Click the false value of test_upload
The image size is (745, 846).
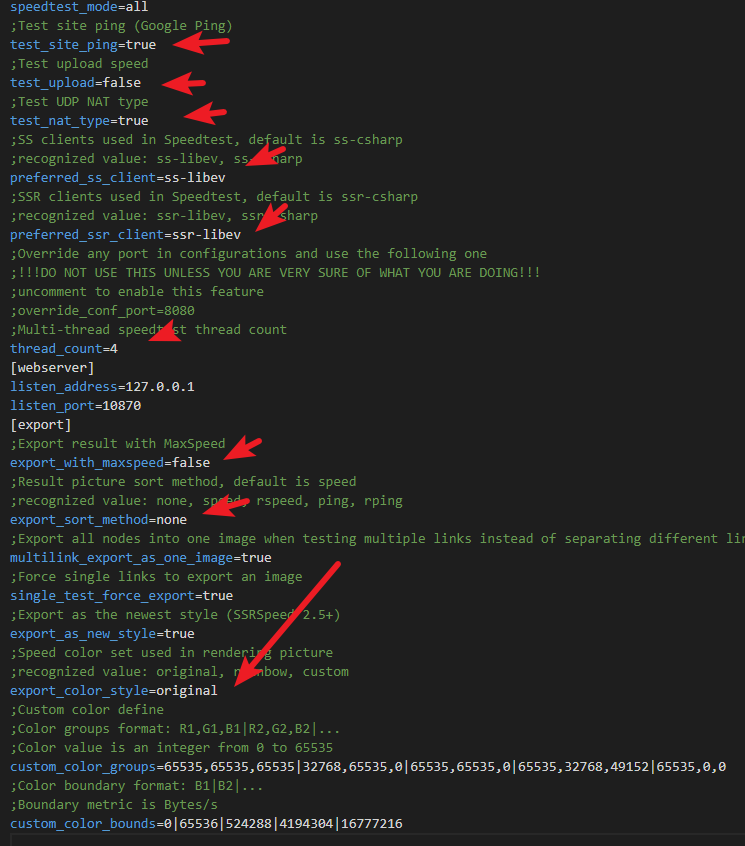pos(121,83)
